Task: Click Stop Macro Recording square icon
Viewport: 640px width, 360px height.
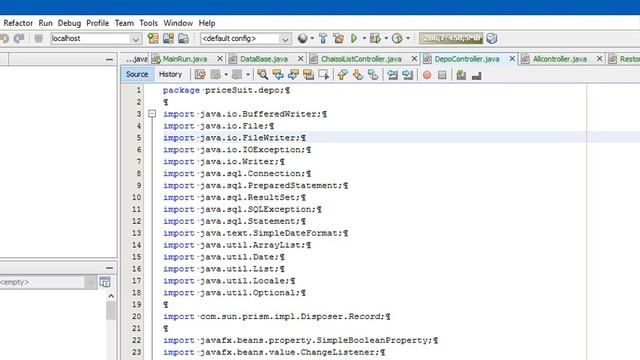Action: [442, 75]
